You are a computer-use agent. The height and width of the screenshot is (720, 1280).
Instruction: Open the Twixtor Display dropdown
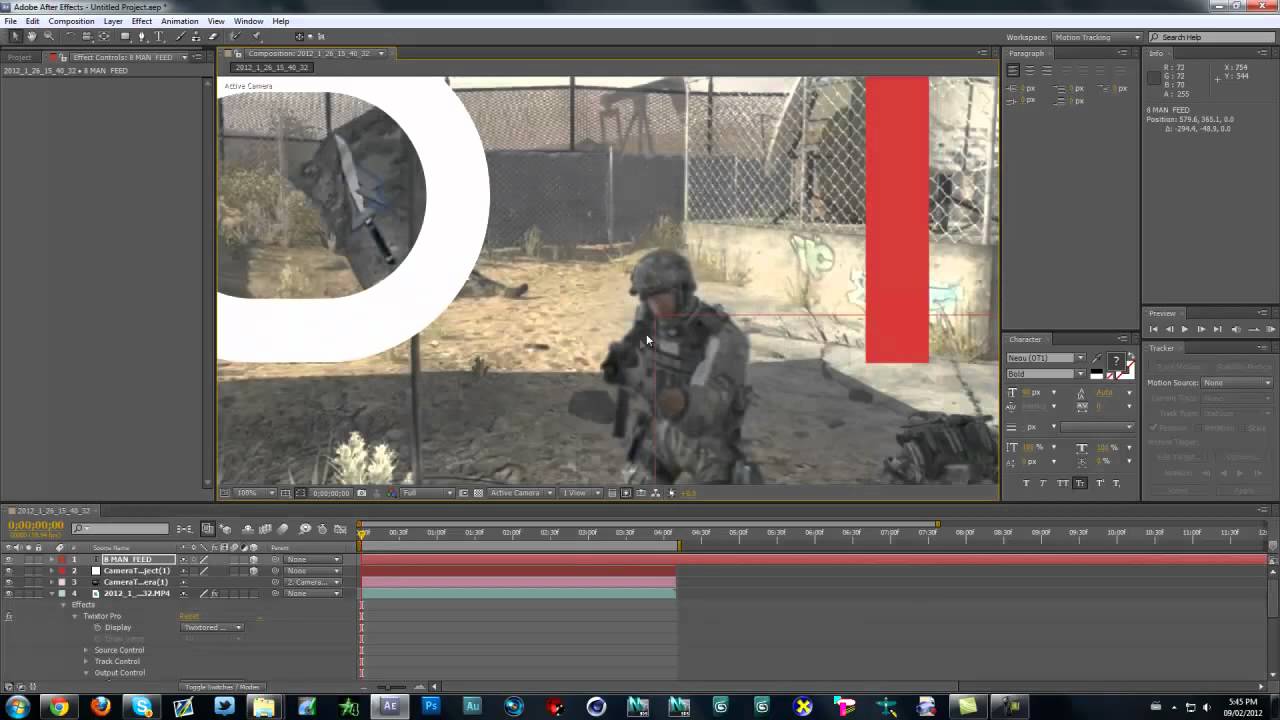pyautogui.click(x=211, y=627)
